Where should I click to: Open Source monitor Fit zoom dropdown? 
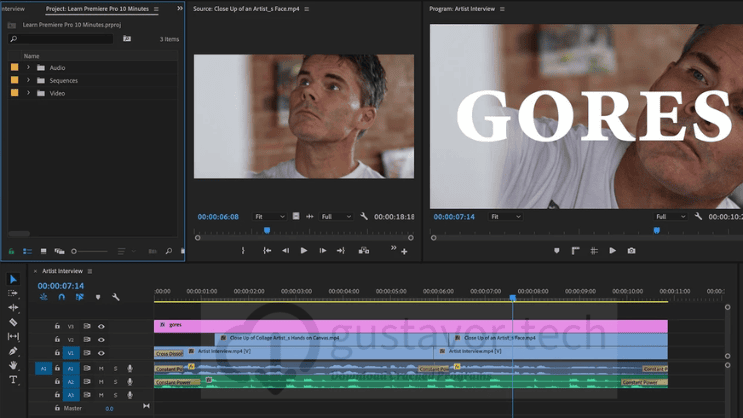(270, 217)
